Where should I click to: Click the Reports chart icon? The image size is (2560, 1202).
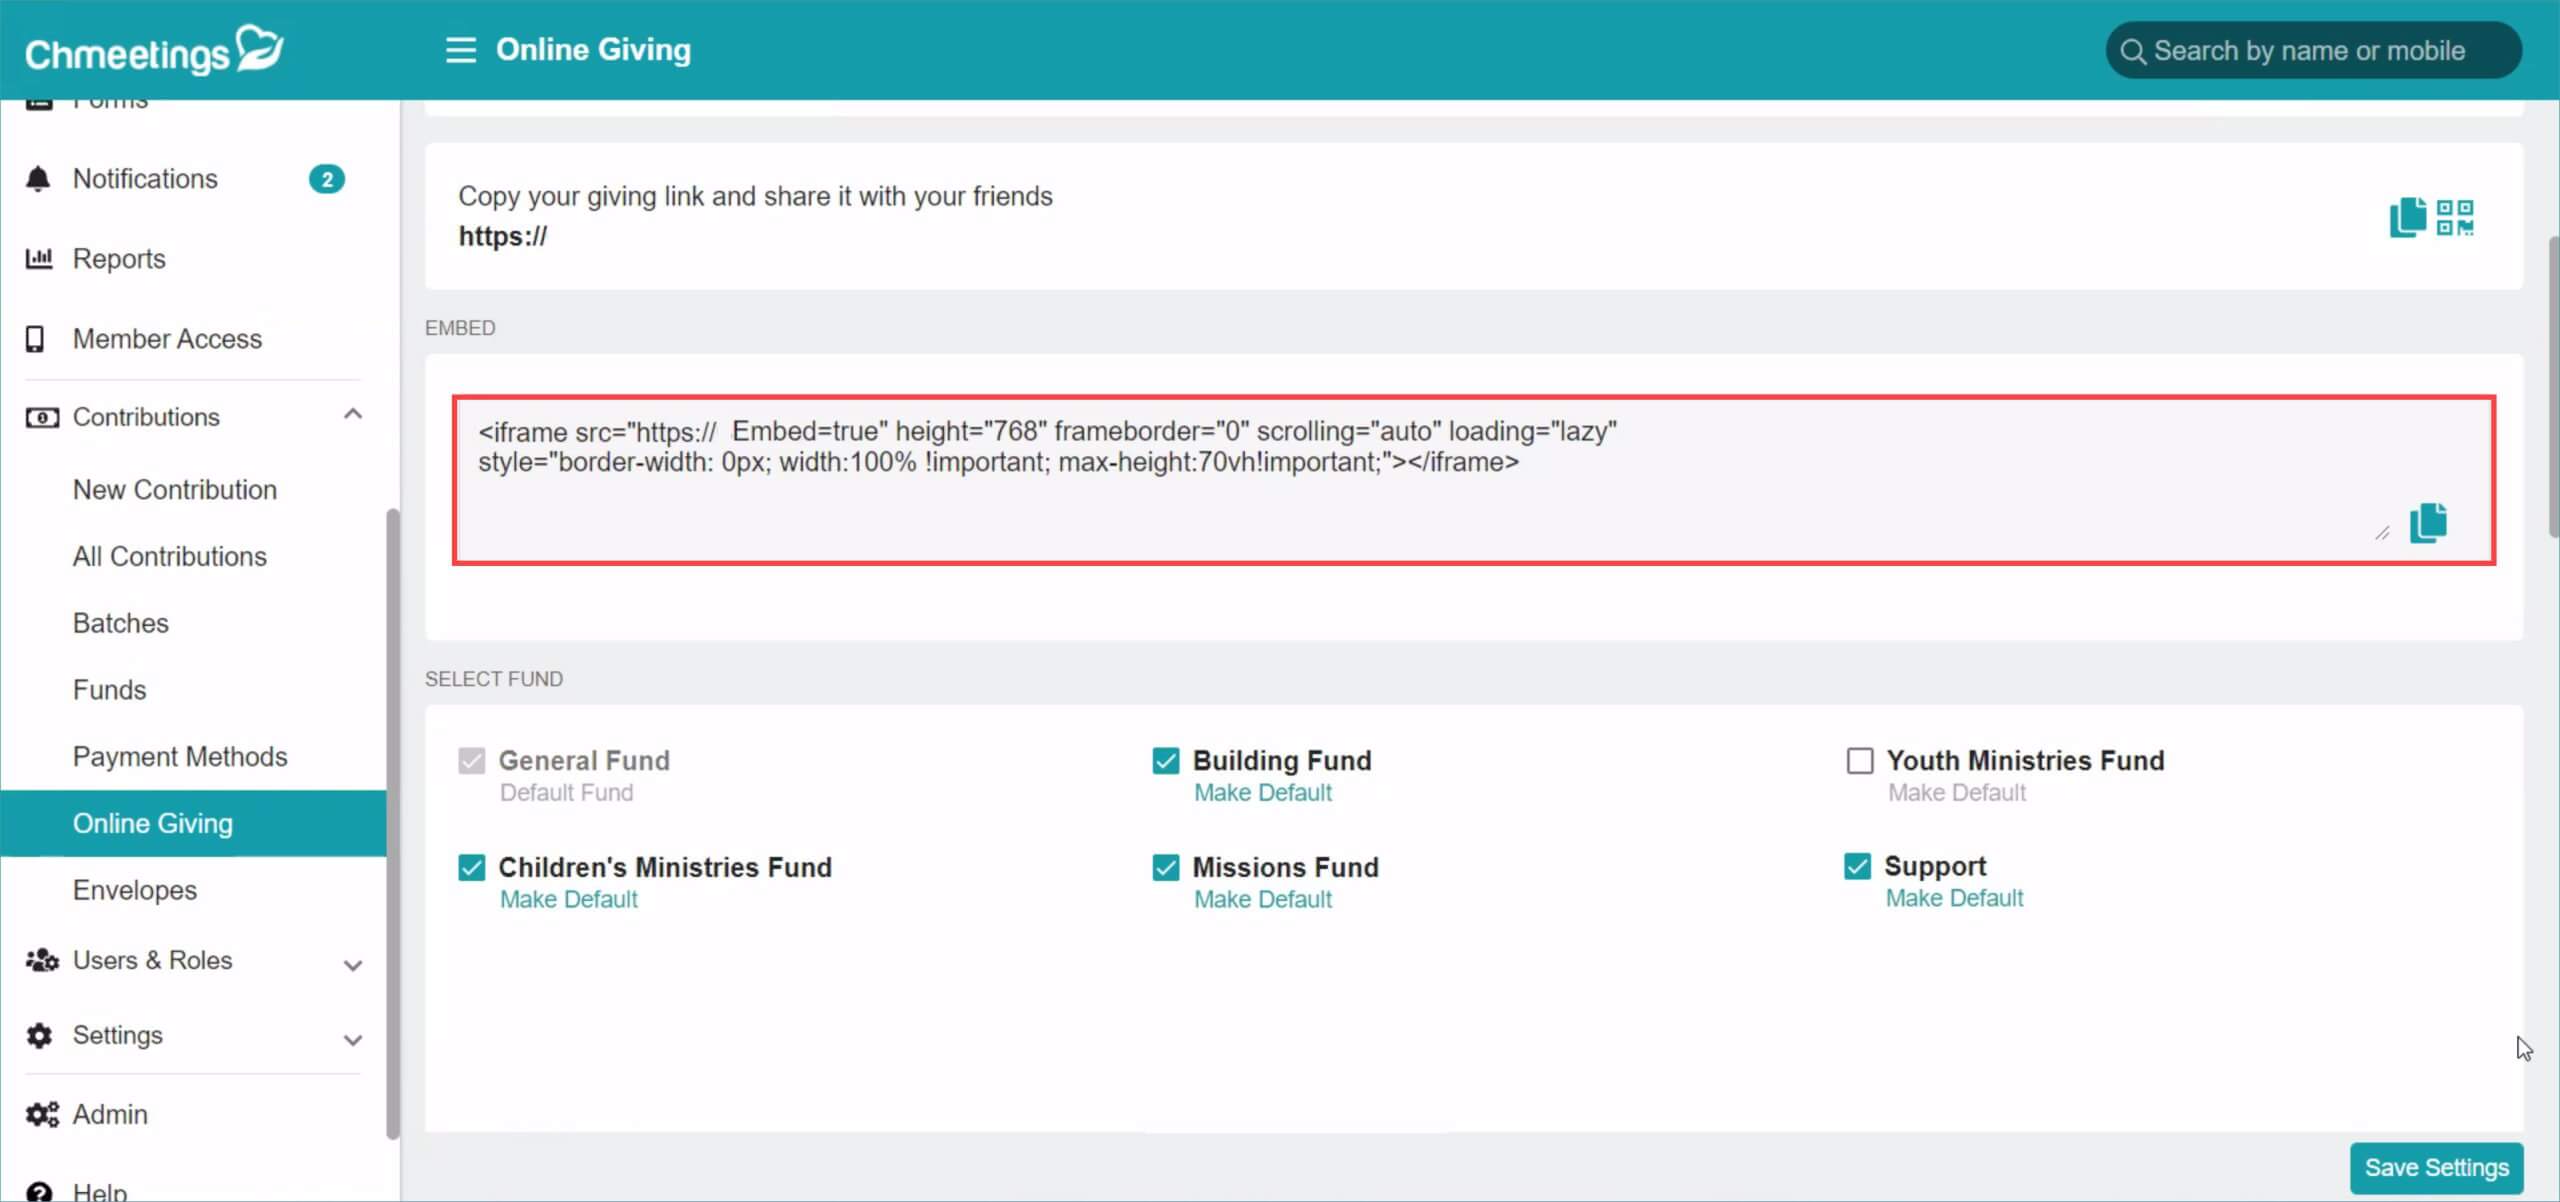point(38,259)
